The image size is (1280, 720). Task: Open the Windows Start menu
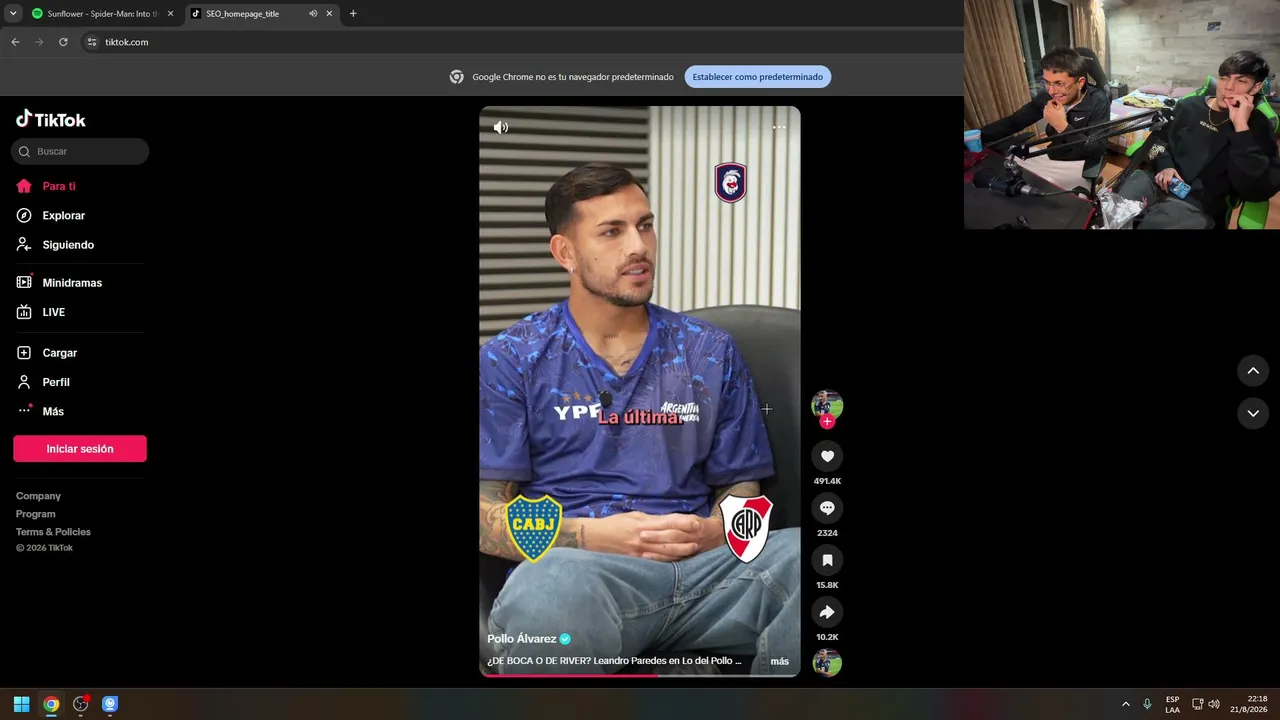(x=21, y=704)
